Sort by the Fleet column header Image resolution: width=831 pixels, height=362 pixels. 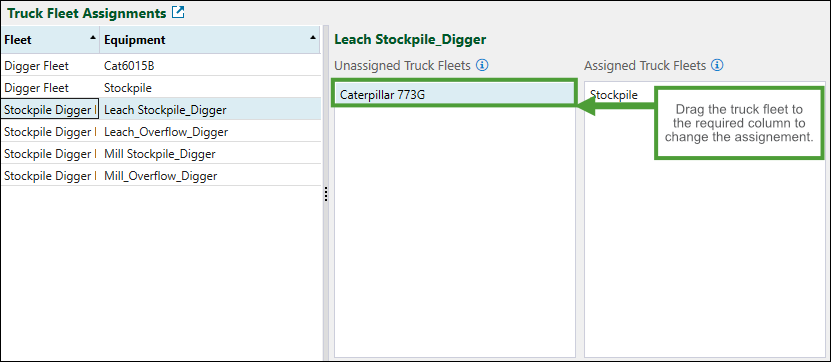50,40
